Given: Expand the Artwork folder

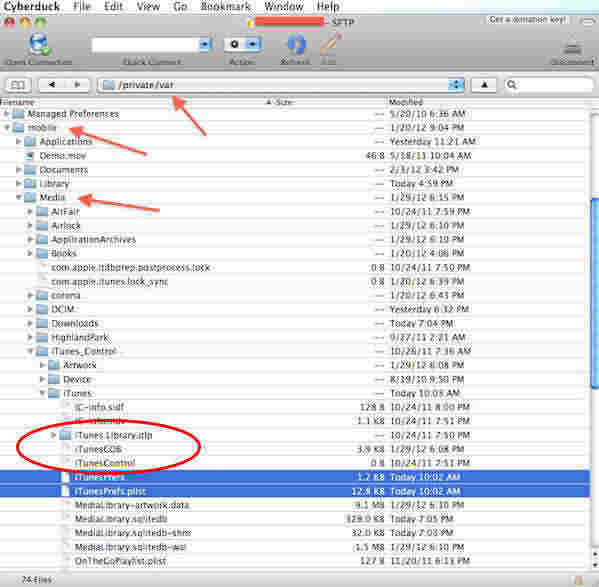Looking at the screenshot, I should [x=42, y=365].
